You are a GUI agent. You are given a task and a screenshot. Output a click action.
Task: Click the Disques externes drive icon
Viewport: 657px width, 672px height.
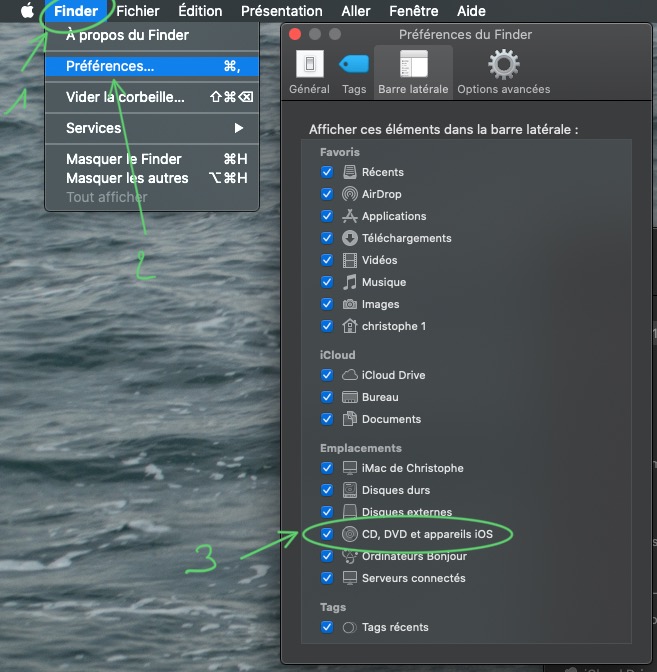coord(350,511)
